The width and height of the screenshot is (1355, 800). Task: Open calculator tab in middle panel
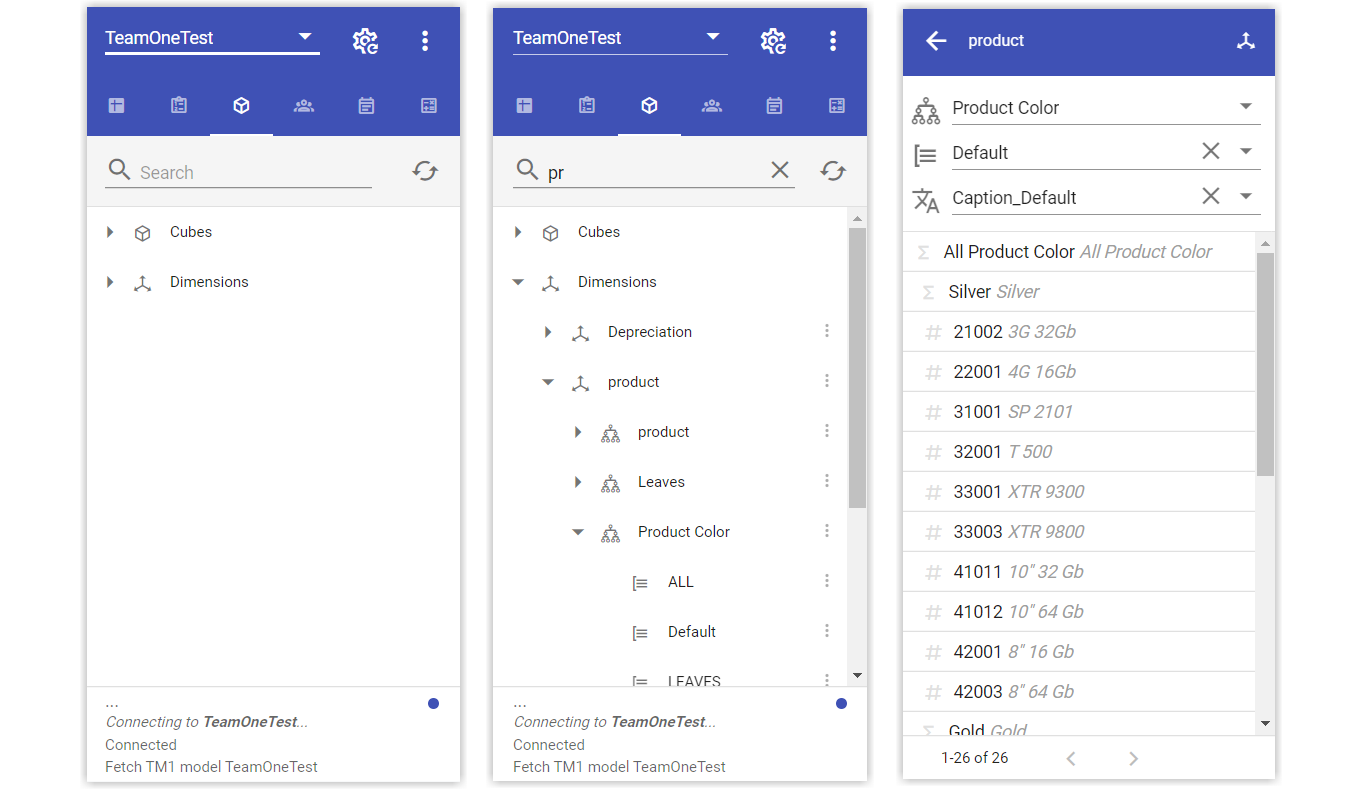837,105
